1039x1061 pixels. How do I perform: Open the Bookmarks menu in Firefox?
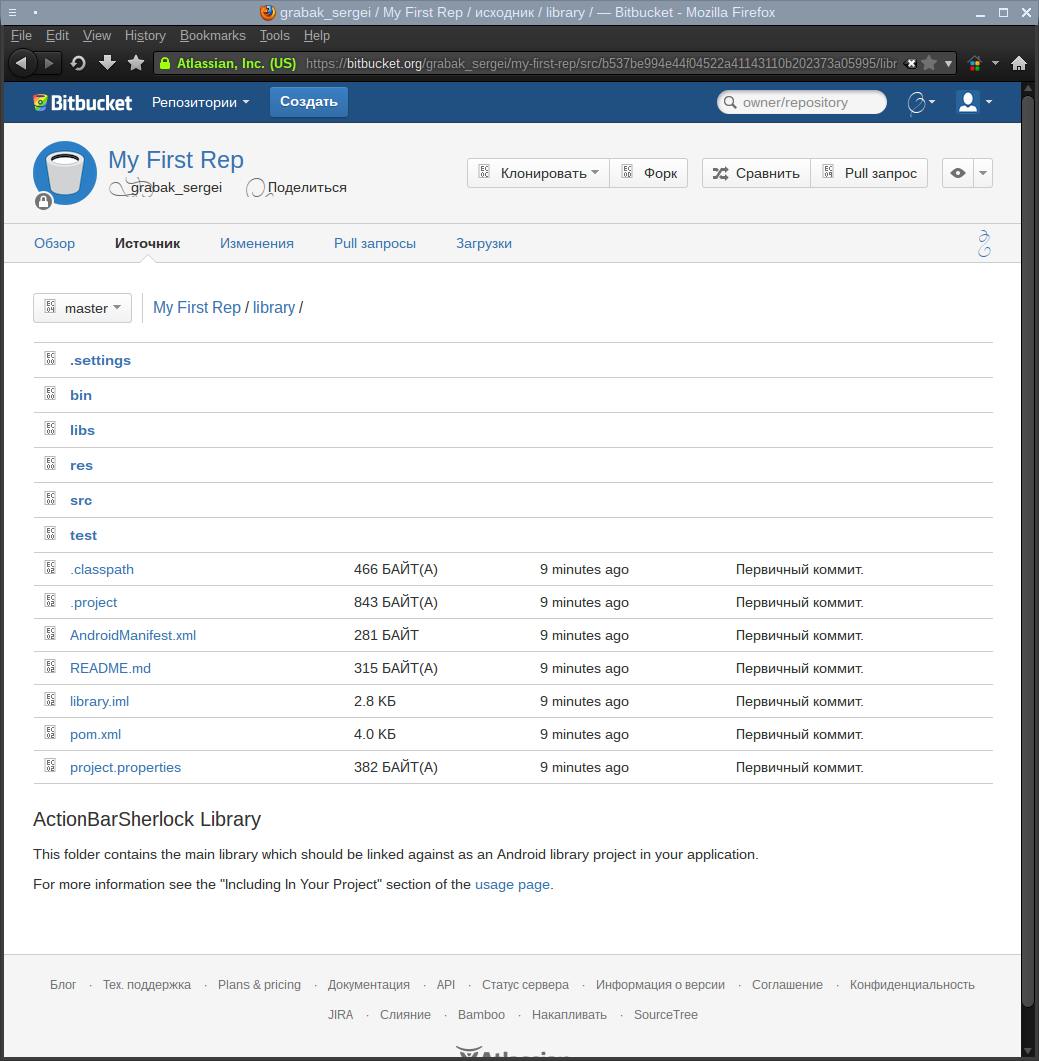tap(212, 35)
